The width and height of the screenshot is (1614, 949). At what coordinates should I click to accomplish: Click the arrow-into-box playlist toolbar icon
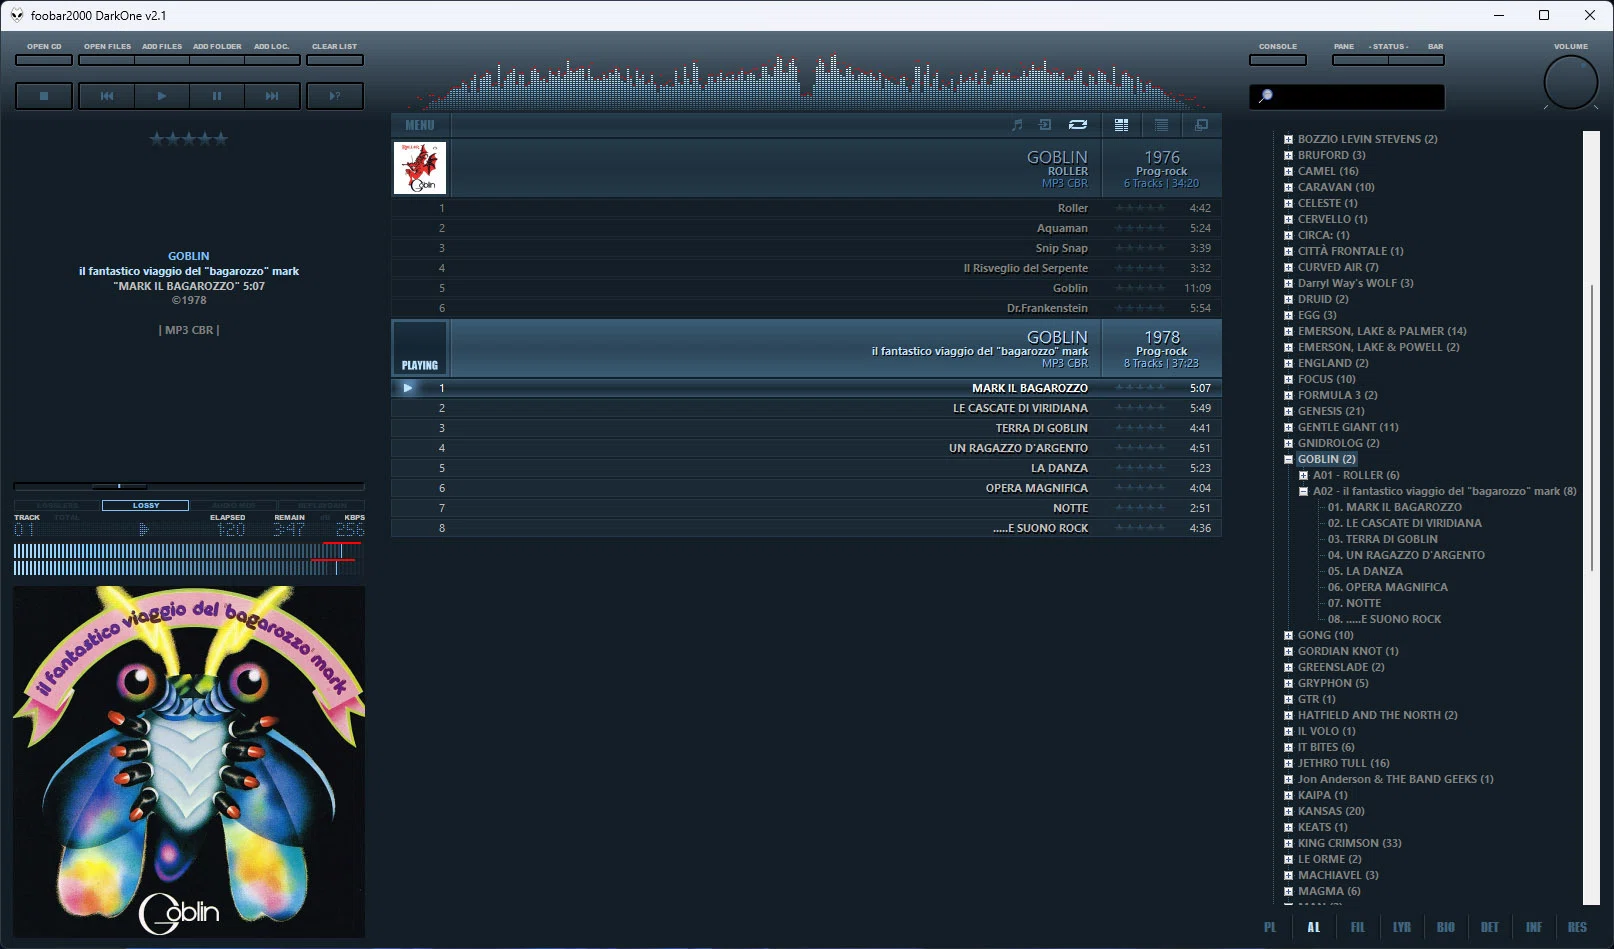coord(1045,125)
